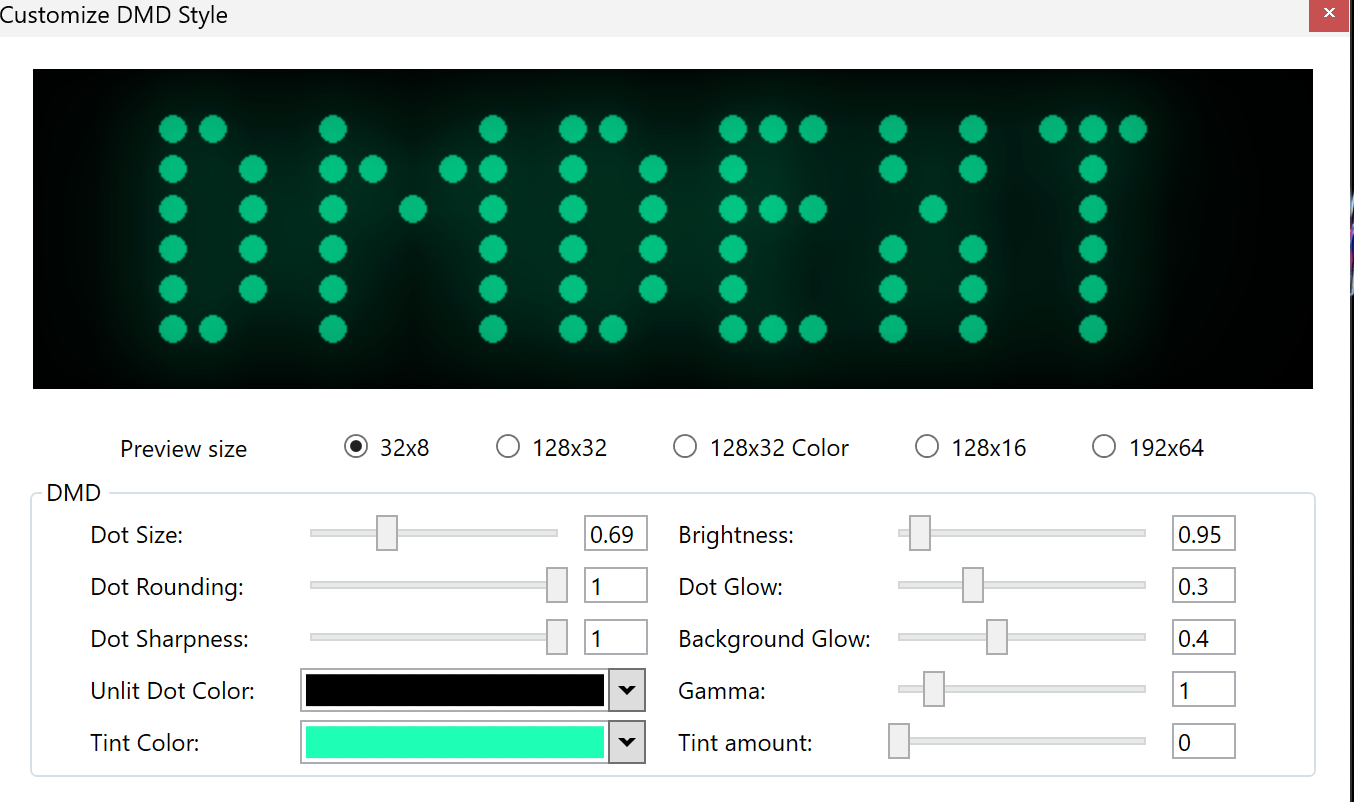Screen dimensions: 1354x802
Task: Open the Unlit Dot Color dropdown
Action: tap(627, 690)
